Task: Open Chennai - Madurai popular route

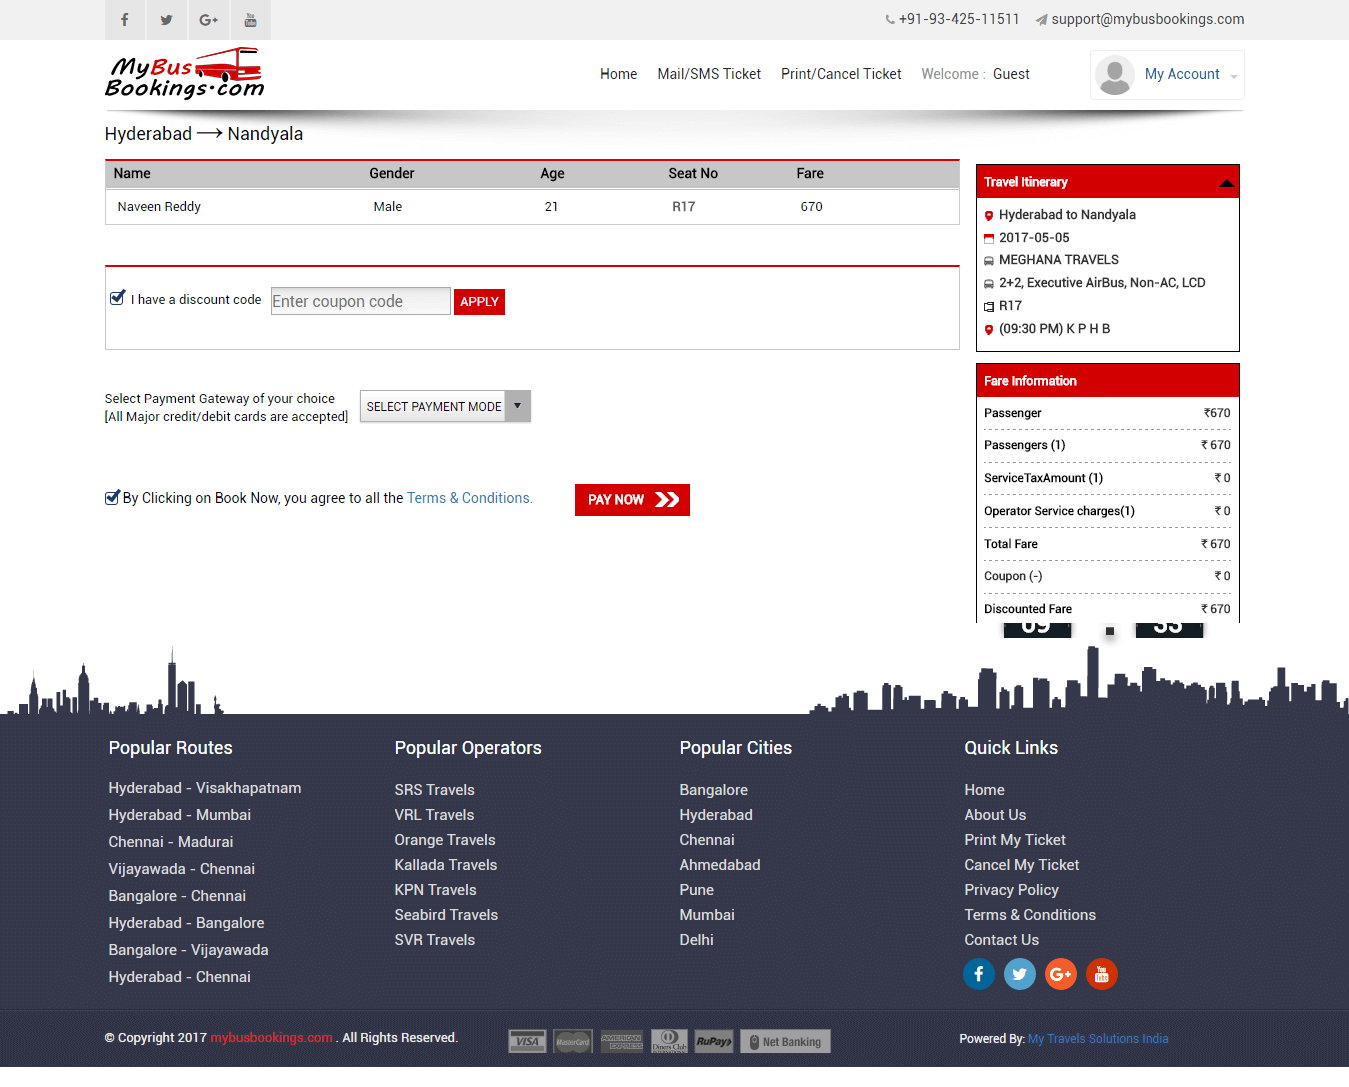Action: point(171,842)
